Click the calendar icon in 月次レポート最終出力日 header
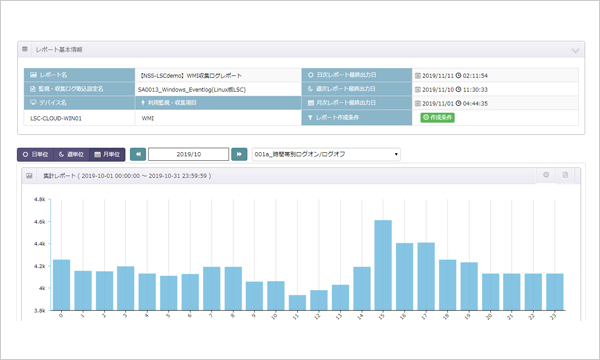Screen dimensions: 600x360 point(311,103)
